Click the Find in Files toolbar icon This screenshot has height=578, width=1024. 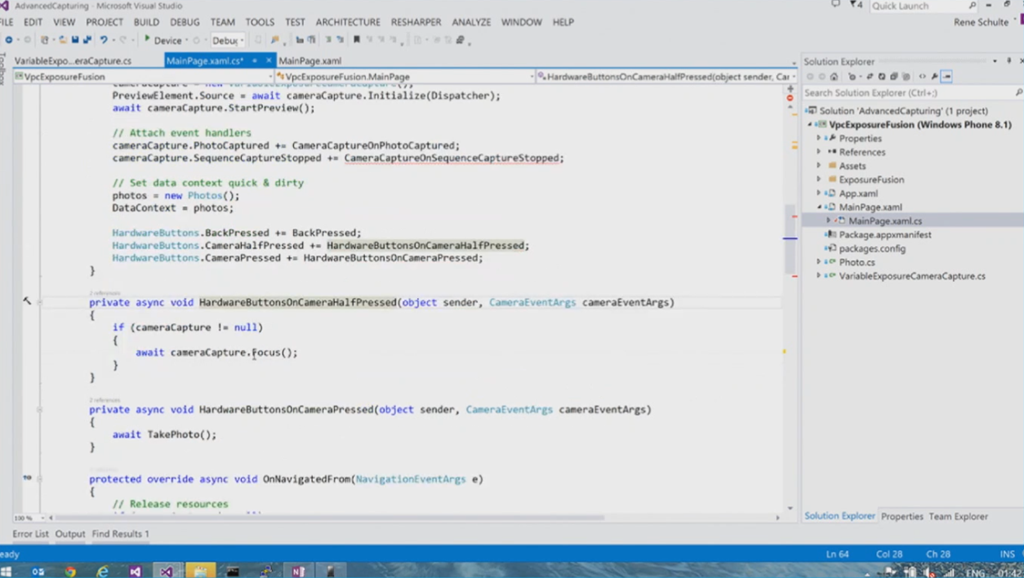pos(275,40)
